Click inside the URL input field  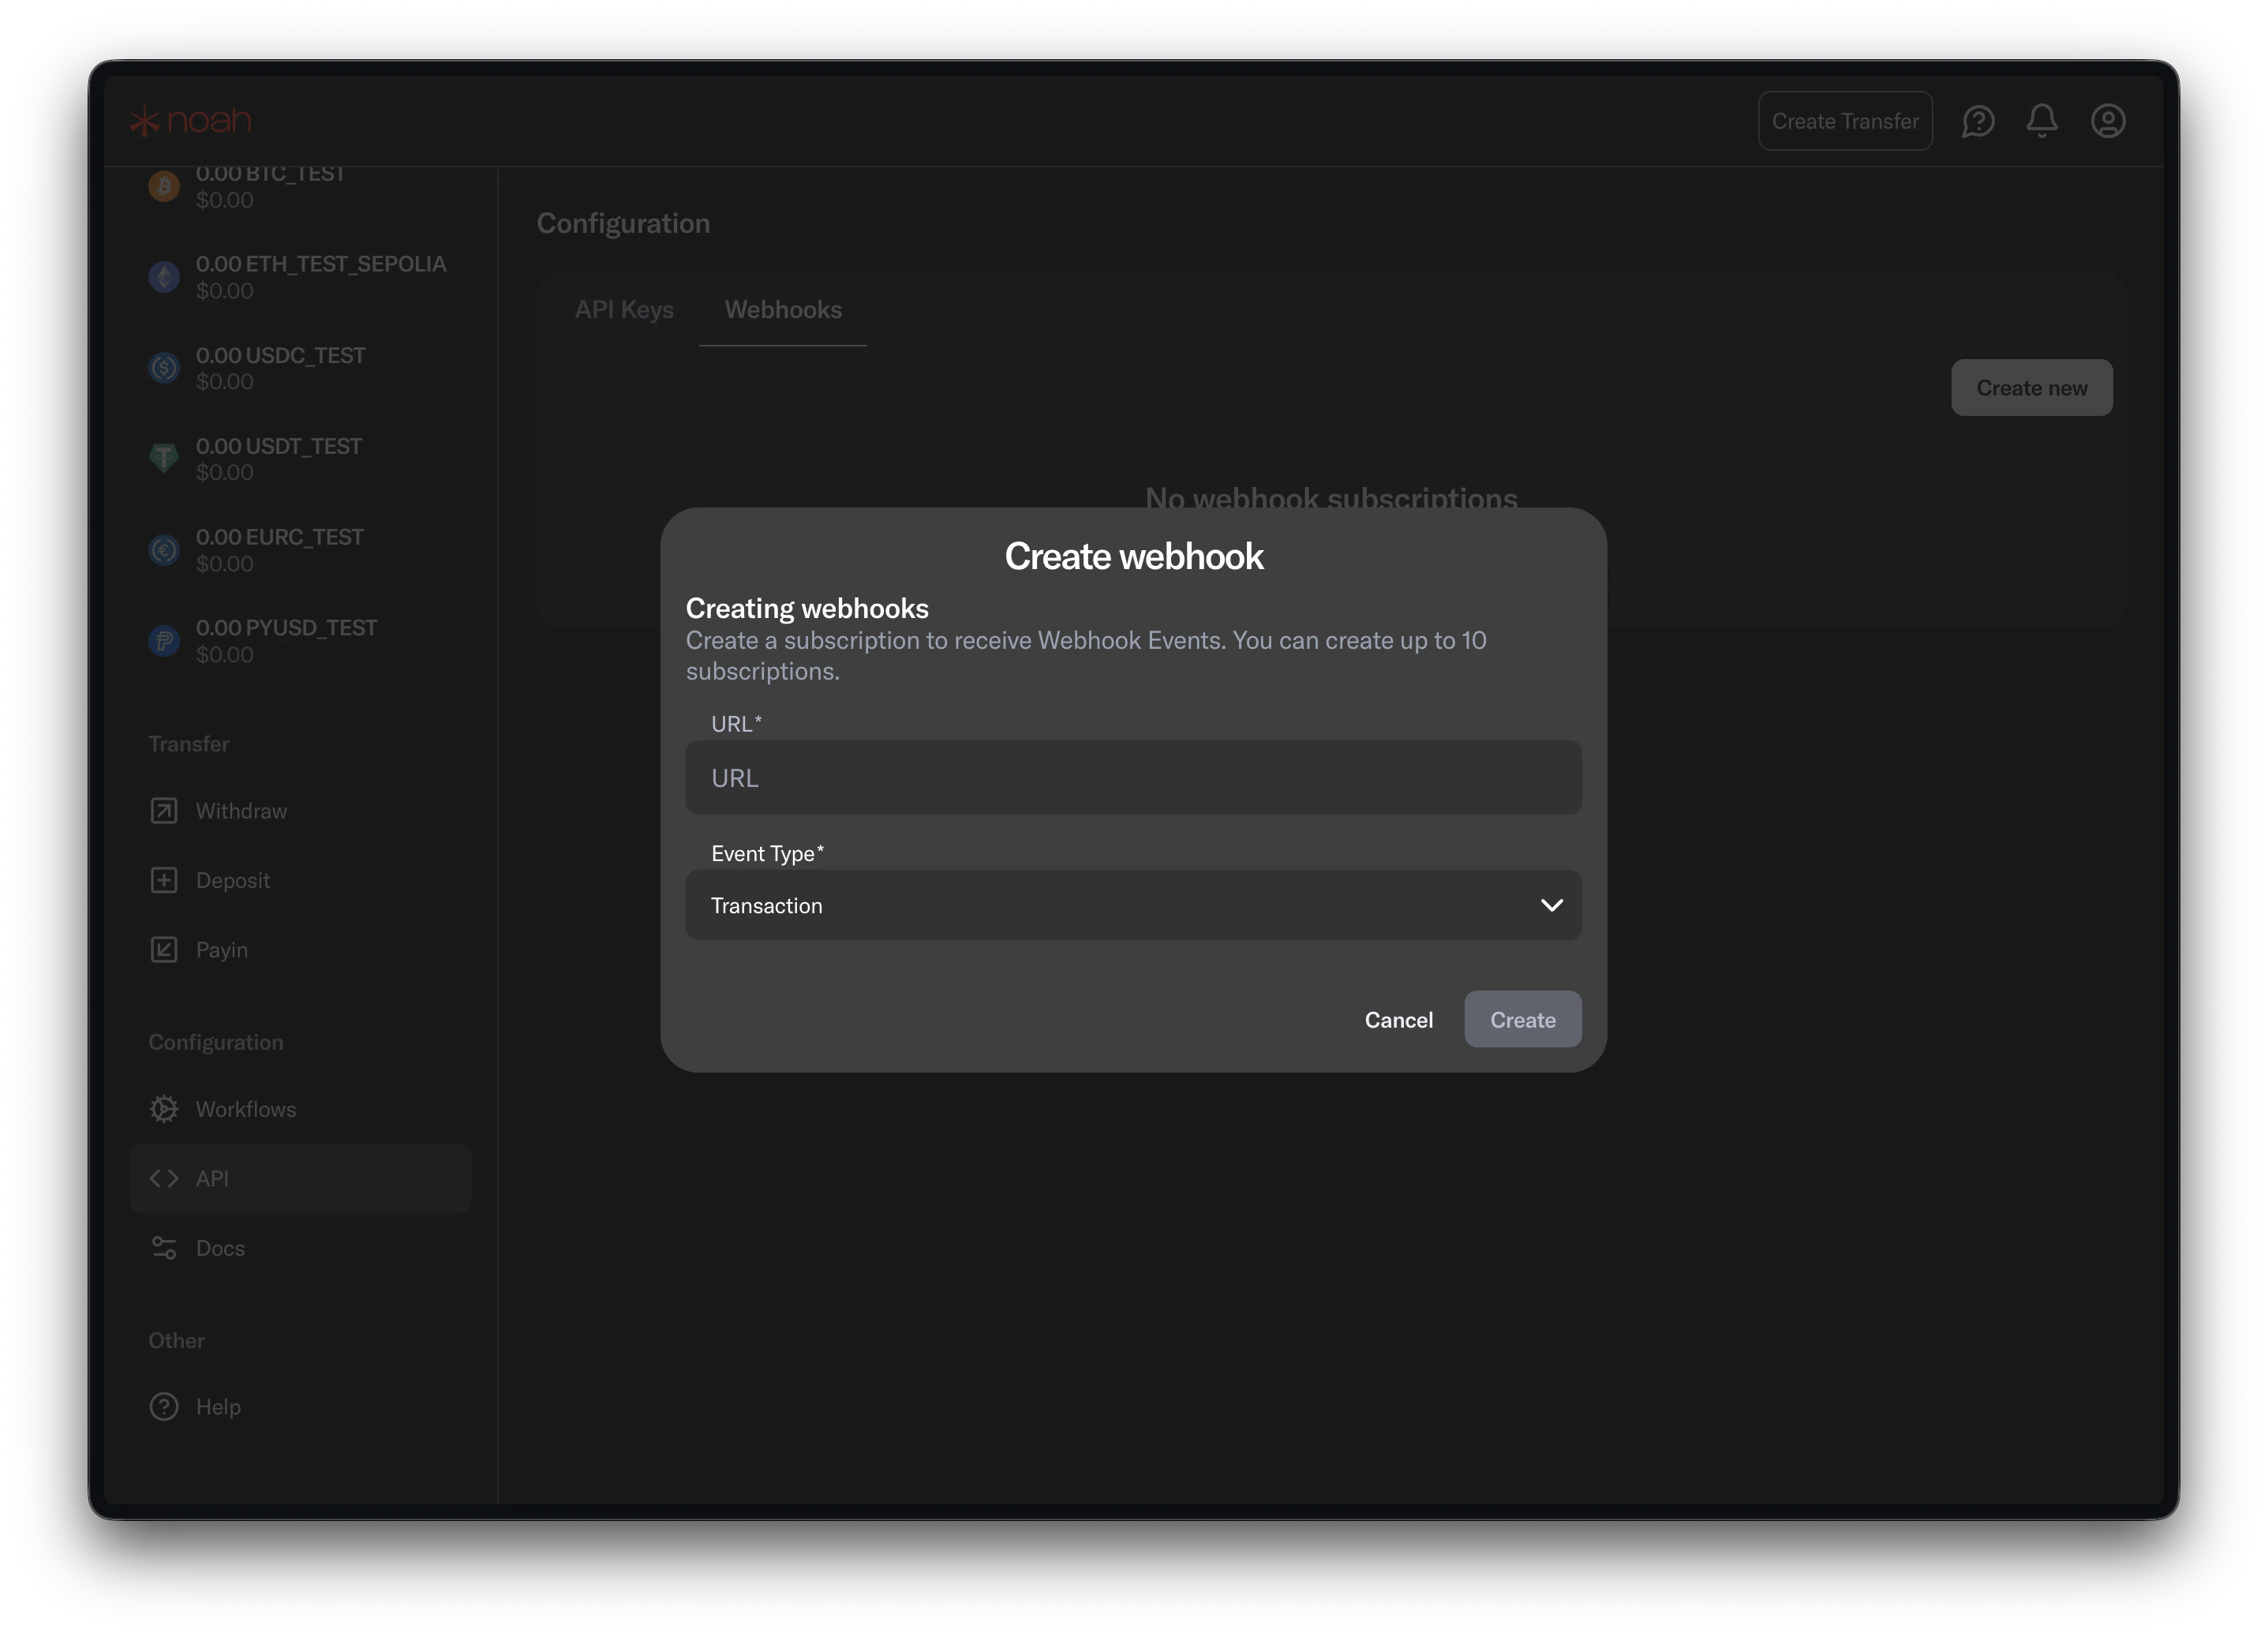pyautogui.click(x=1132, y=777)
